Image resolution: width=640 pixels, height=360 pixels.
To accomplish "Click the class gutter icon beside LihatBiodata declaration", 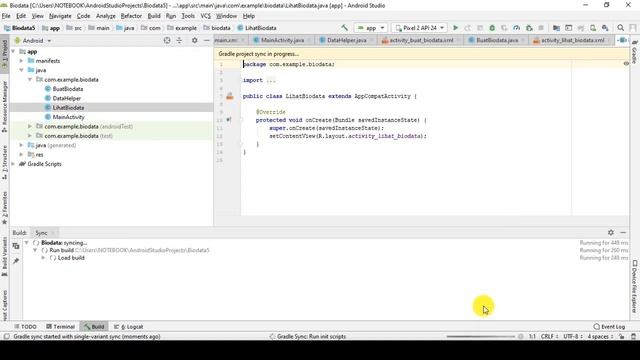I will tap(230, 96).
